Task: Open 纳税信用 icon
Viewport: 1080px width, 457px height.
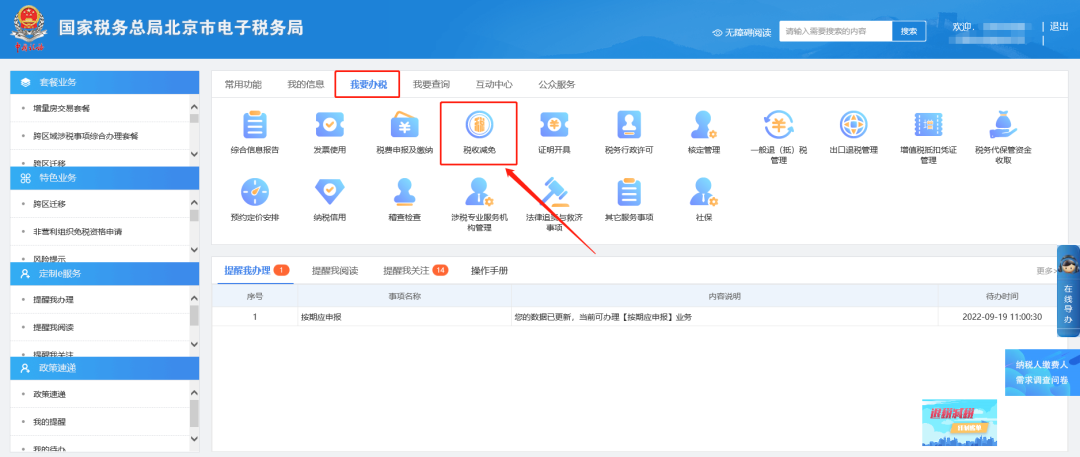Action: coord(329,192)
